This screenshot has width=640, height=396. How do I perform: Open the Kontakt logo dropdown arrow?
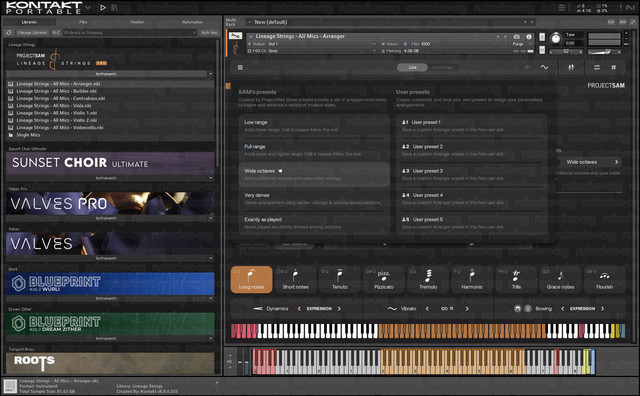pos(88,7)
